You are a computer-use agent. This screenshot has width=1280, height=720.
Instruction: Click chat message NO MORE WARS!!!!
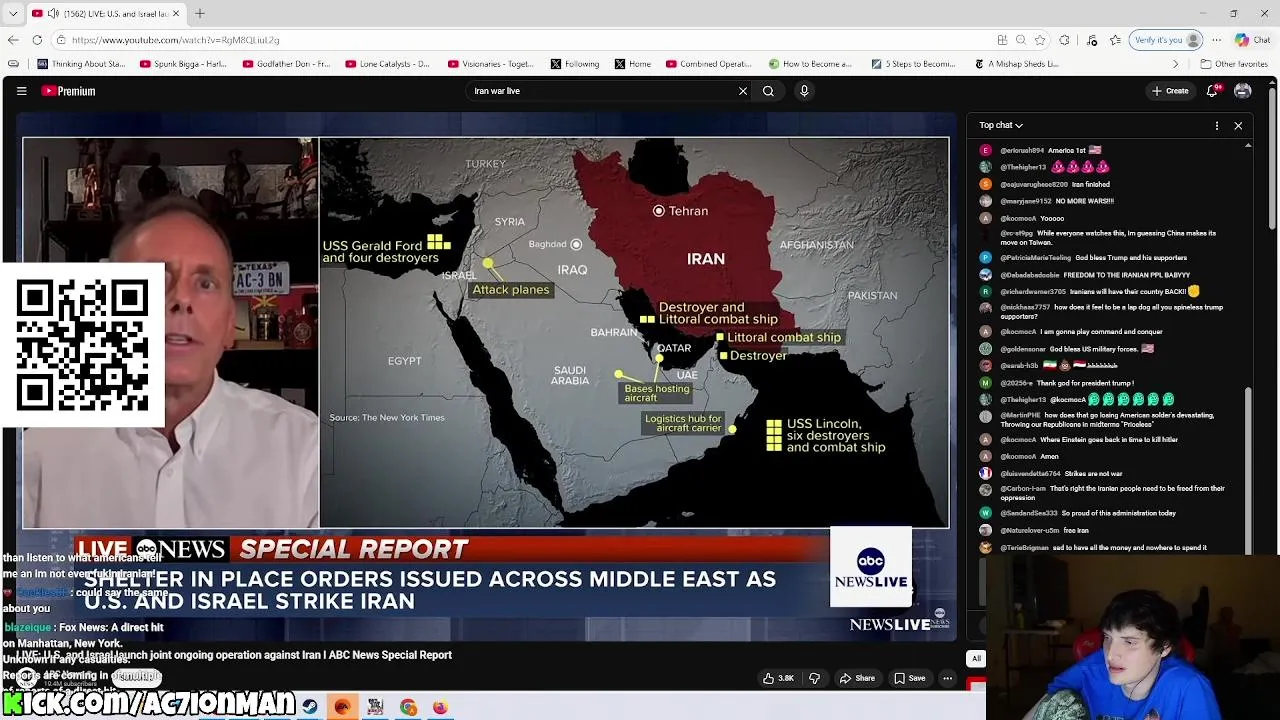[x=1085, y=201]
